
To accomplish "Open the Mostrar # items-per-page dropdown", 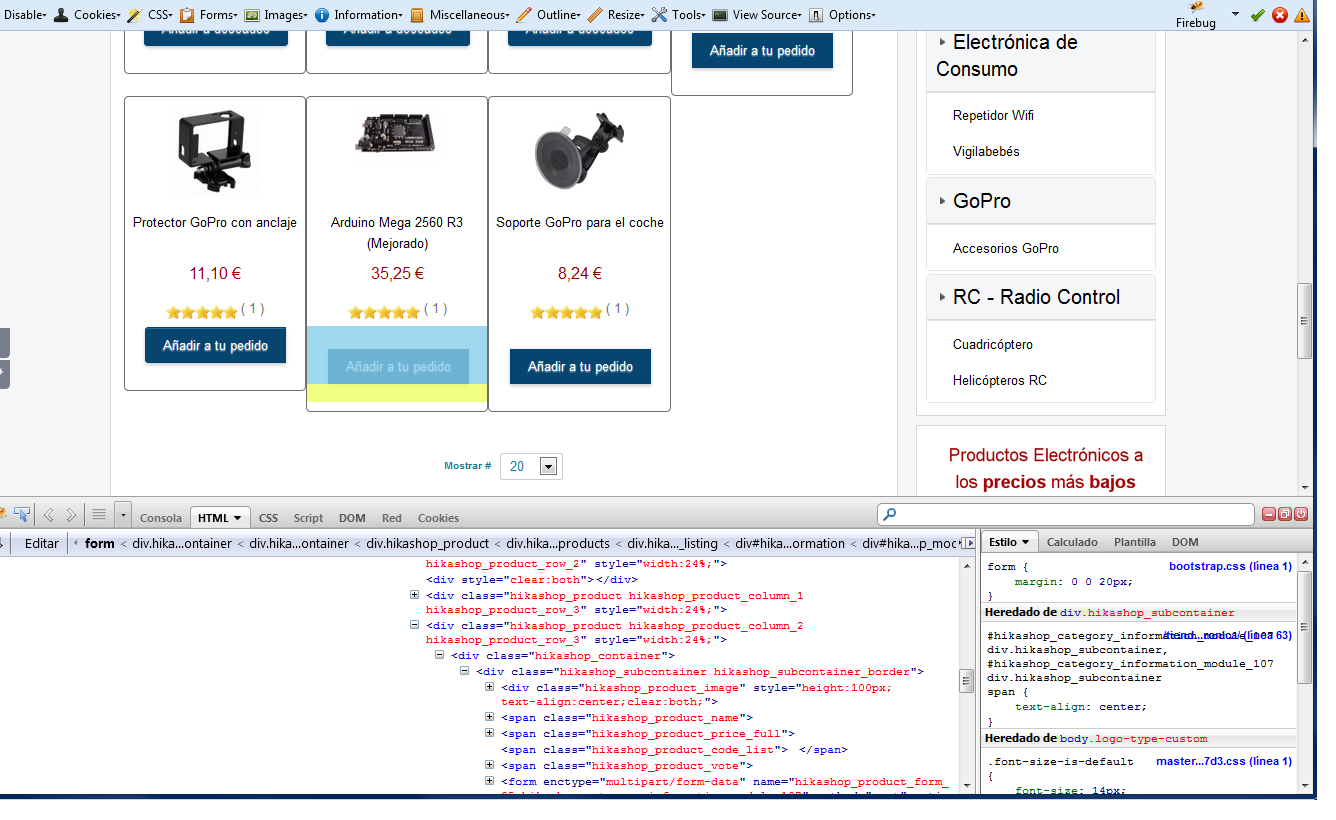I will point(531,466).
